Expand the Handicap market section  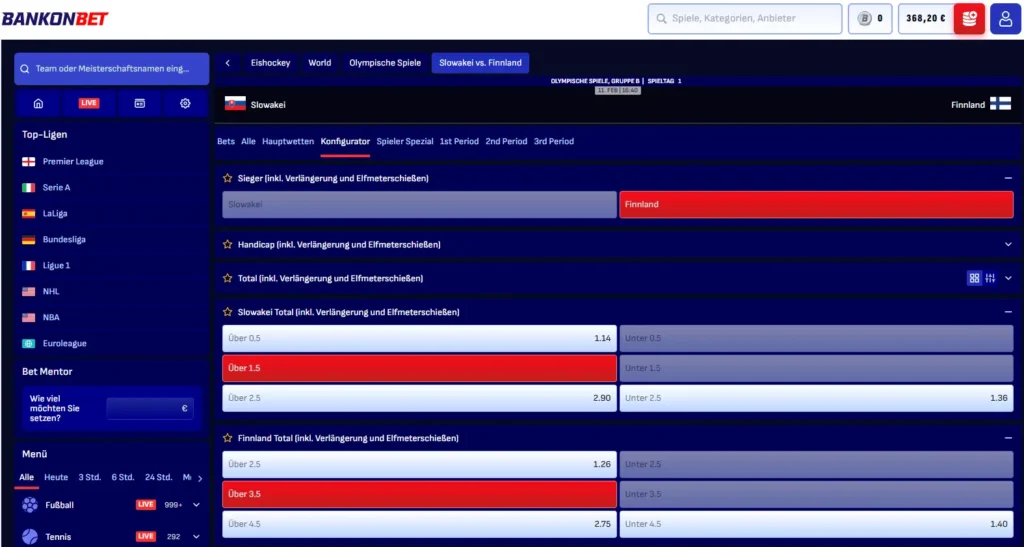1008,245
